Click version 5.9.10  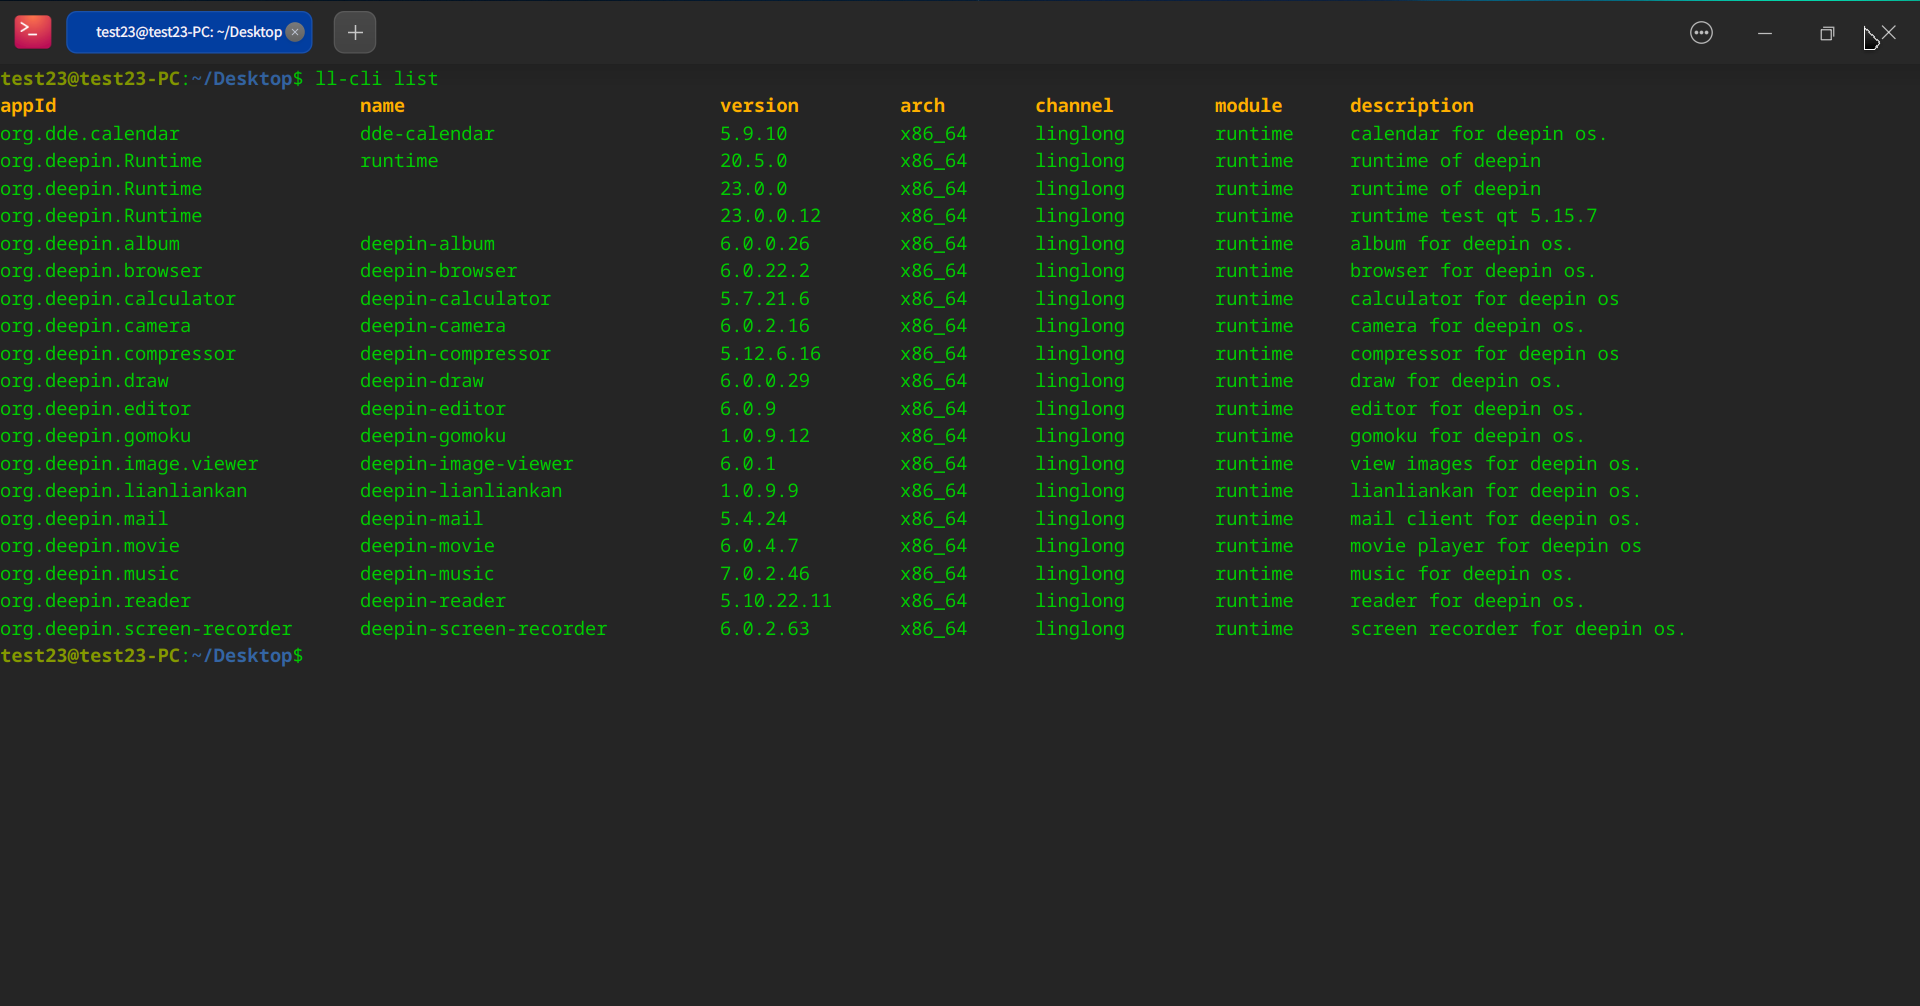[754, 134]
